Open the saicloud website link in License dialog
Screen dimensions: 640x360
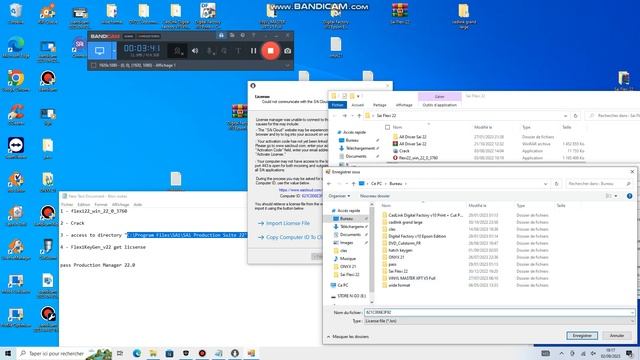tap(300, 190)
